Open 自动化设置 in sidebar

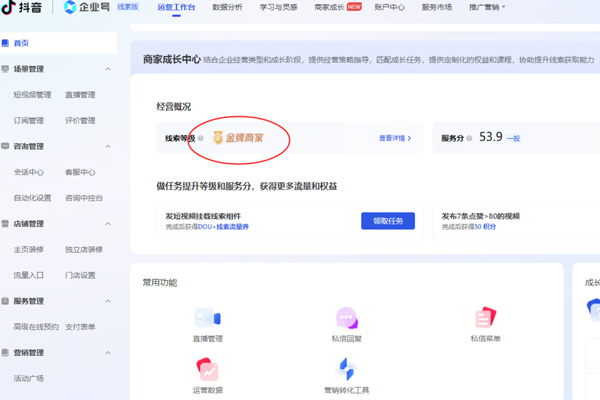point(33,198)
